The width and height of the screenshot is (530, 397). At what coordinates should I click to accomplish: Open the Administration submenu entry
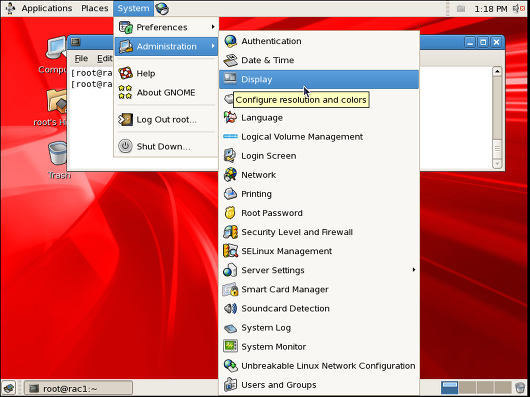click(167, 46)
